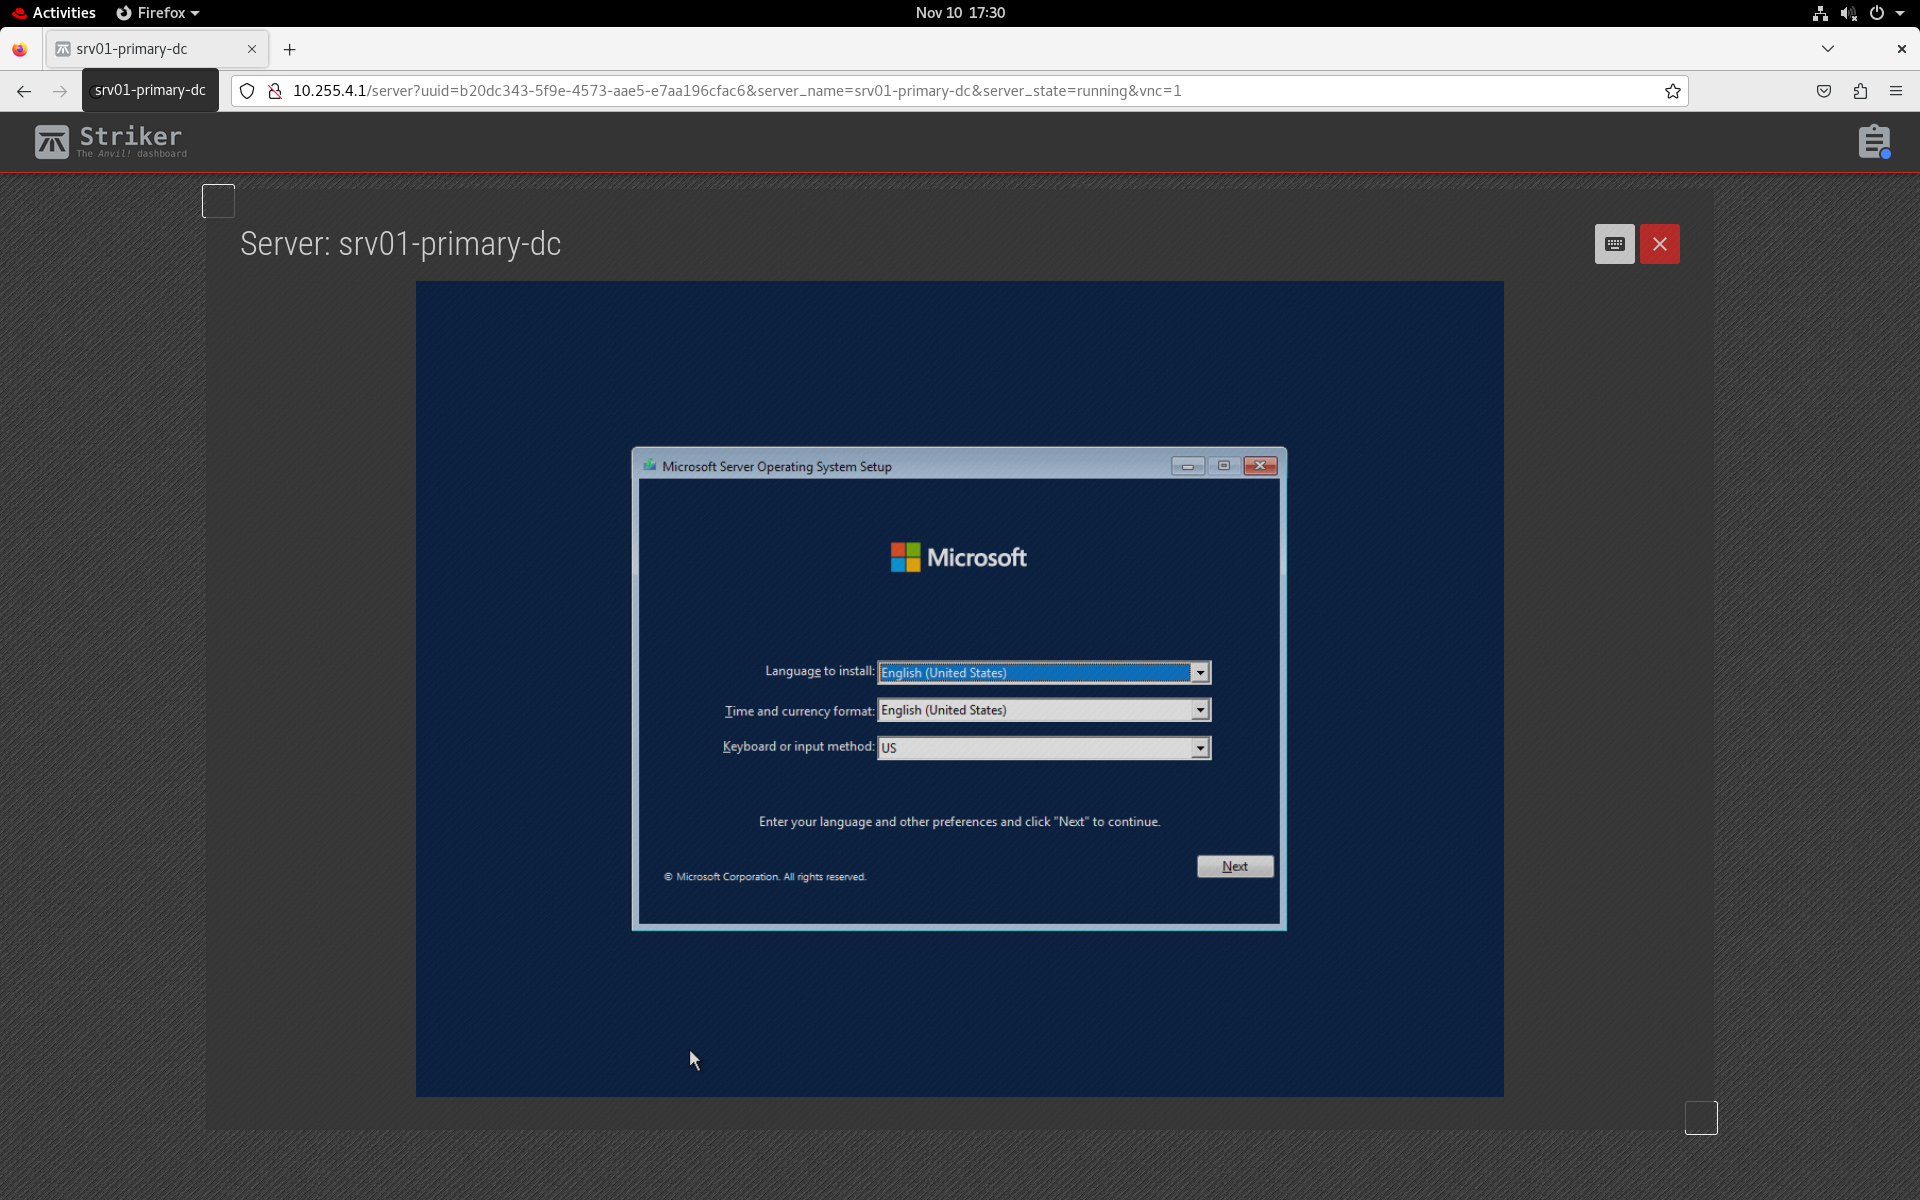Go back with the browser back arrow
This screenshot has width=1920, height=1200.
coord(24,91)
